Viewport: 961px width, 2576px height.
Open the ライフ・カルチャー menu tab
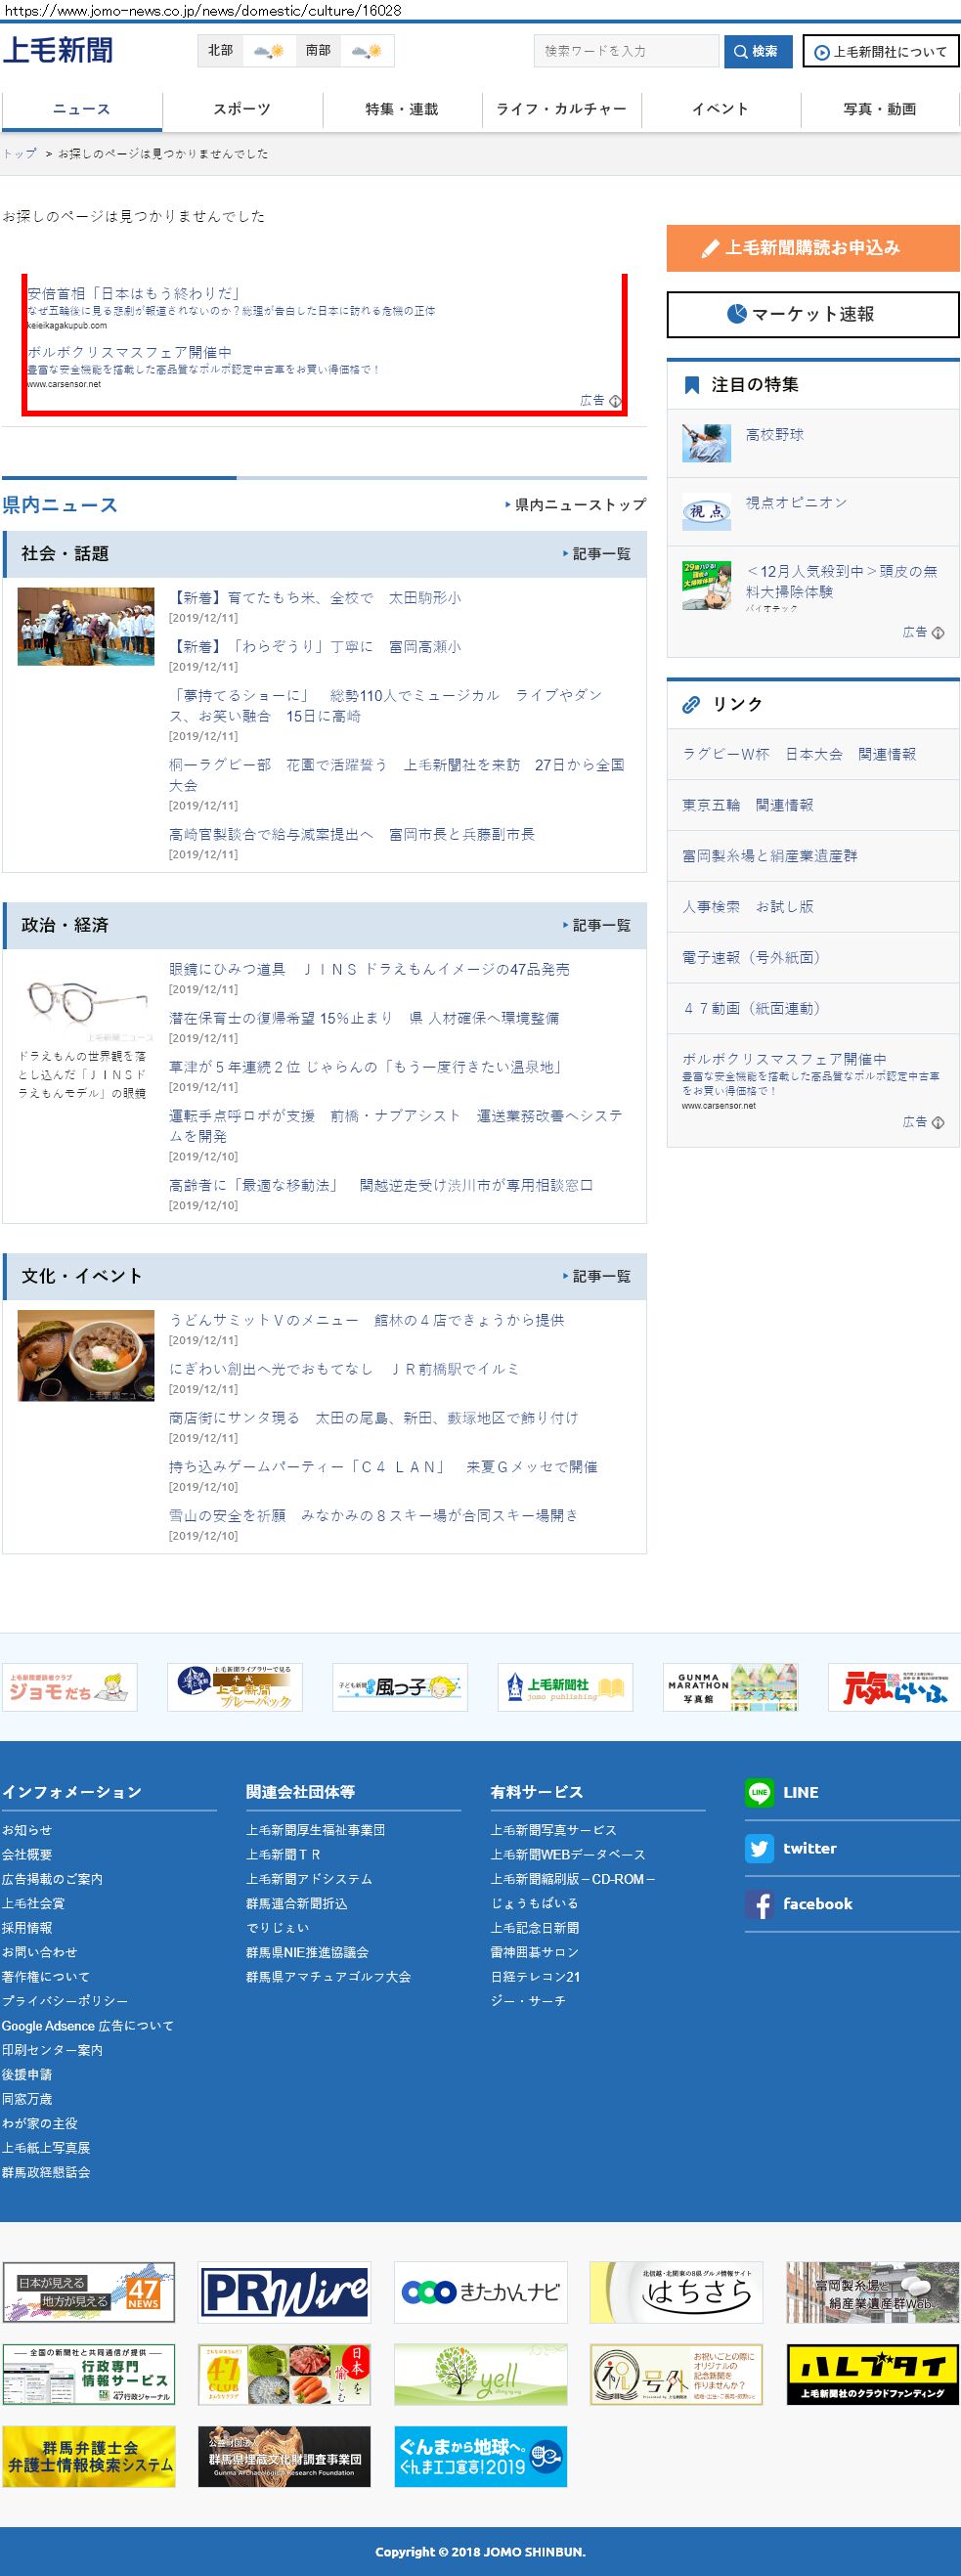[x=561, y=109]
